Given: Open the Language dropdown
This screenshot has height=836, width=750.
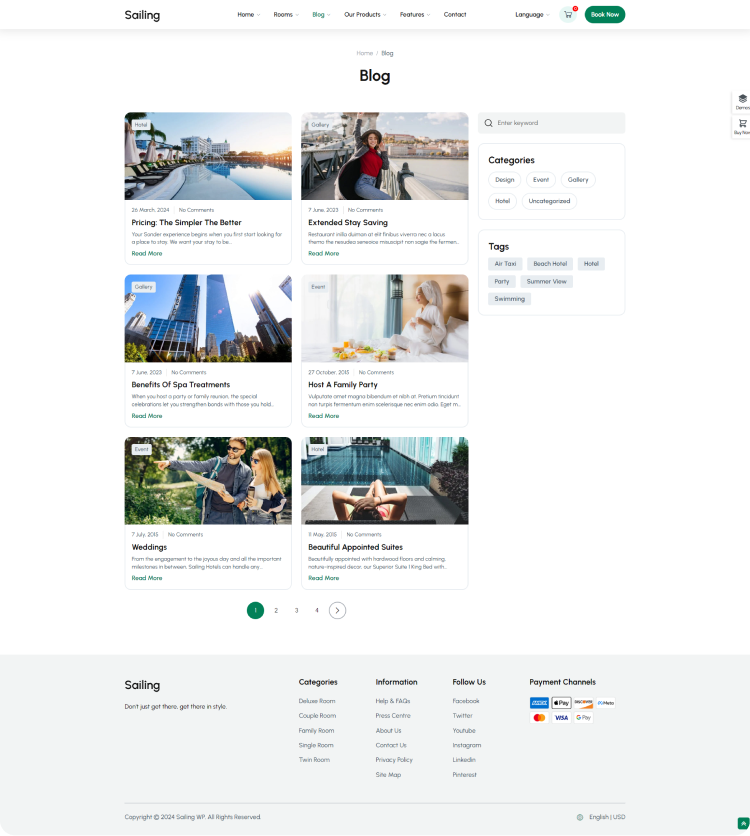Looking at the screenshot, I should tap(533, 14).
